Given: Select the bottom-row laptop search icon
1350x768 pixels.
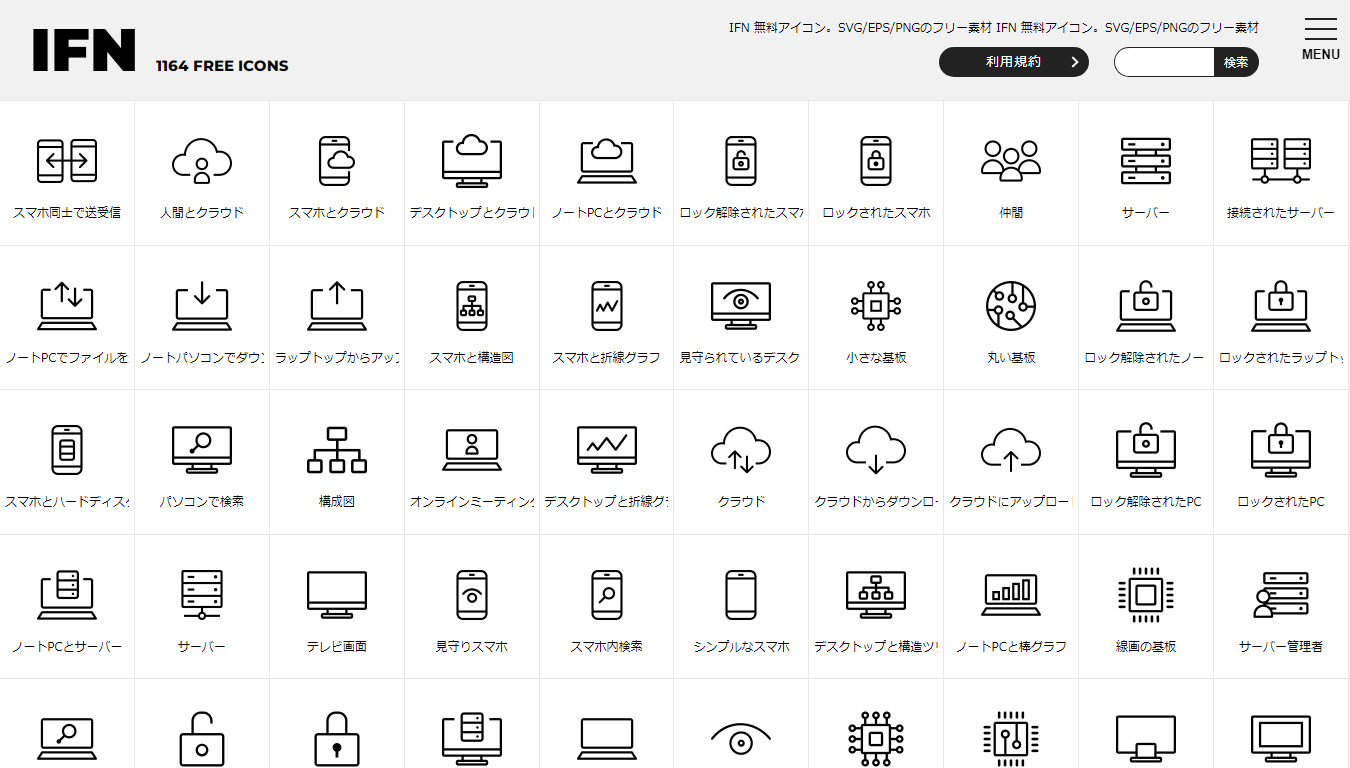Looking at the screenshot, I should pyautogui.click(x=67, y=739).
